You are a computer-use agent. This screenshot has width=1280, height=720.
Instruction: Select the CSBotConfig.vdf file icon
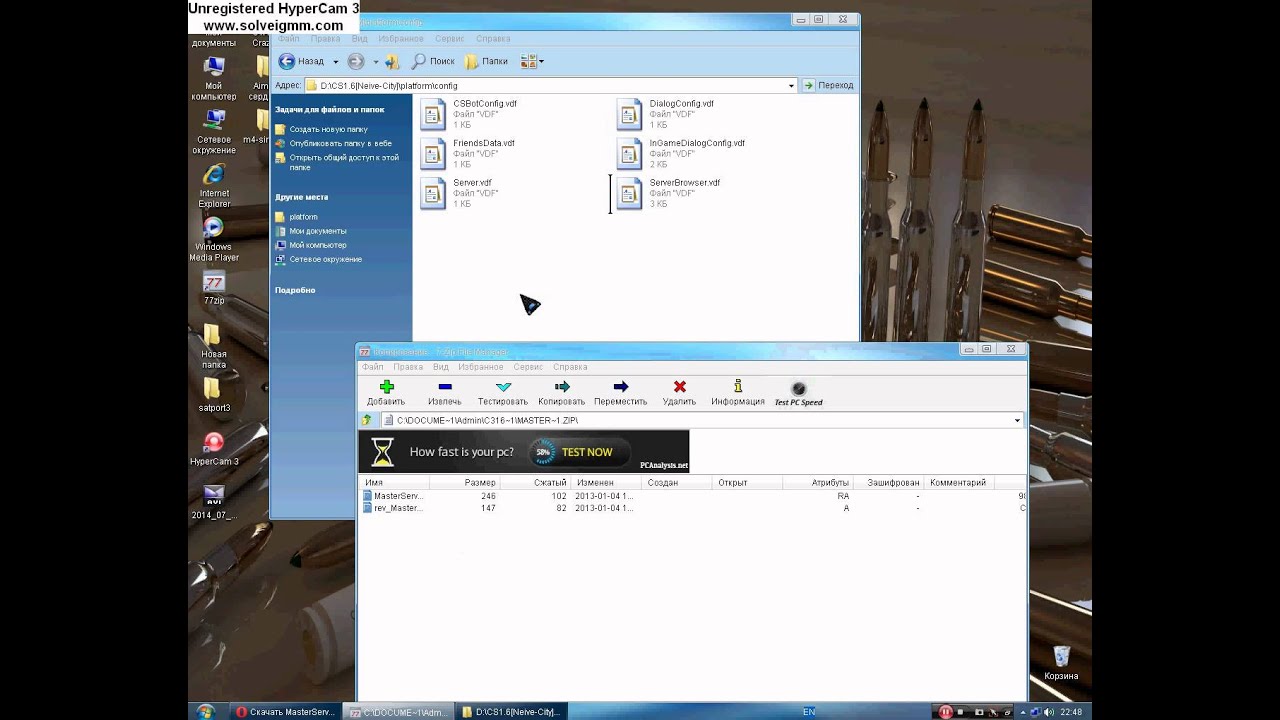(433, 114)
